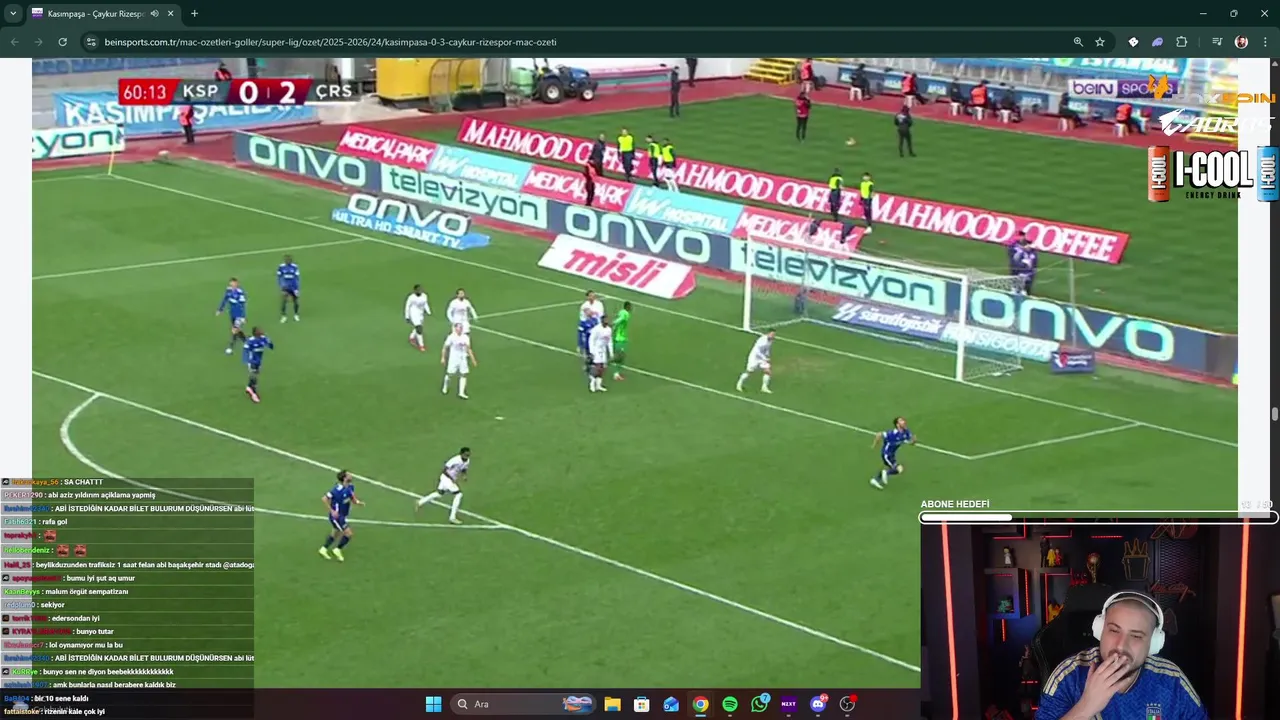
Task: Go forward in the browser history
Action: click(x=38, y=42)
